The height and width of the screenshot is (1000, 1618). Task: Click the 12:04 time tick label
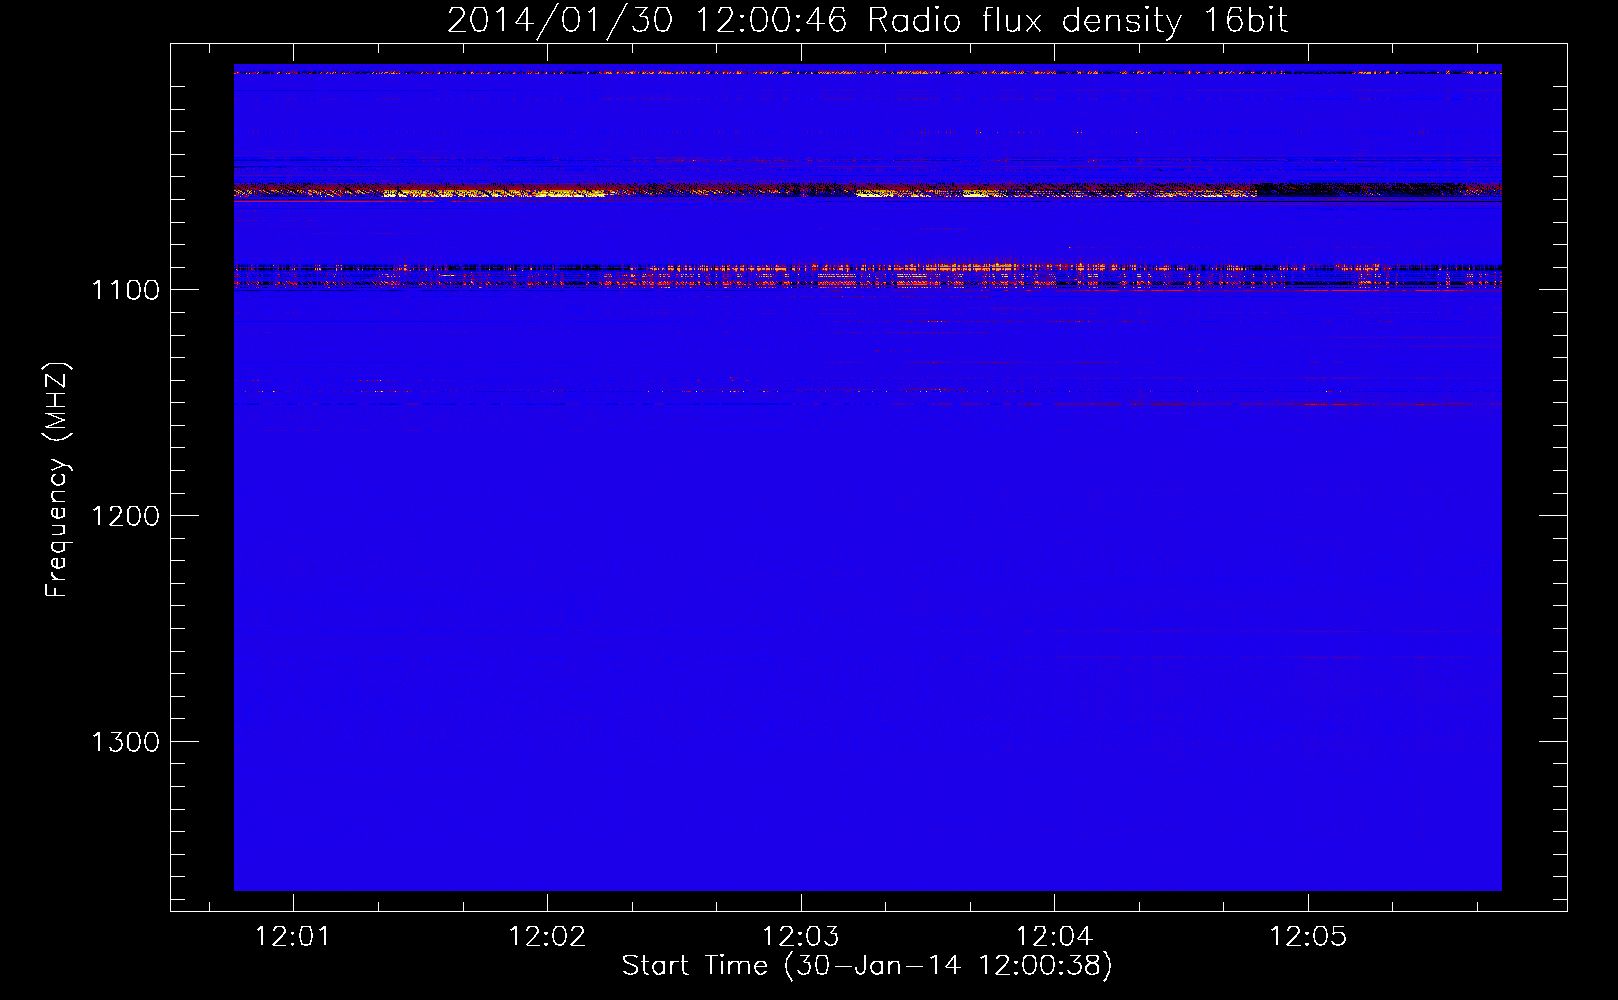pos(1054,936)
